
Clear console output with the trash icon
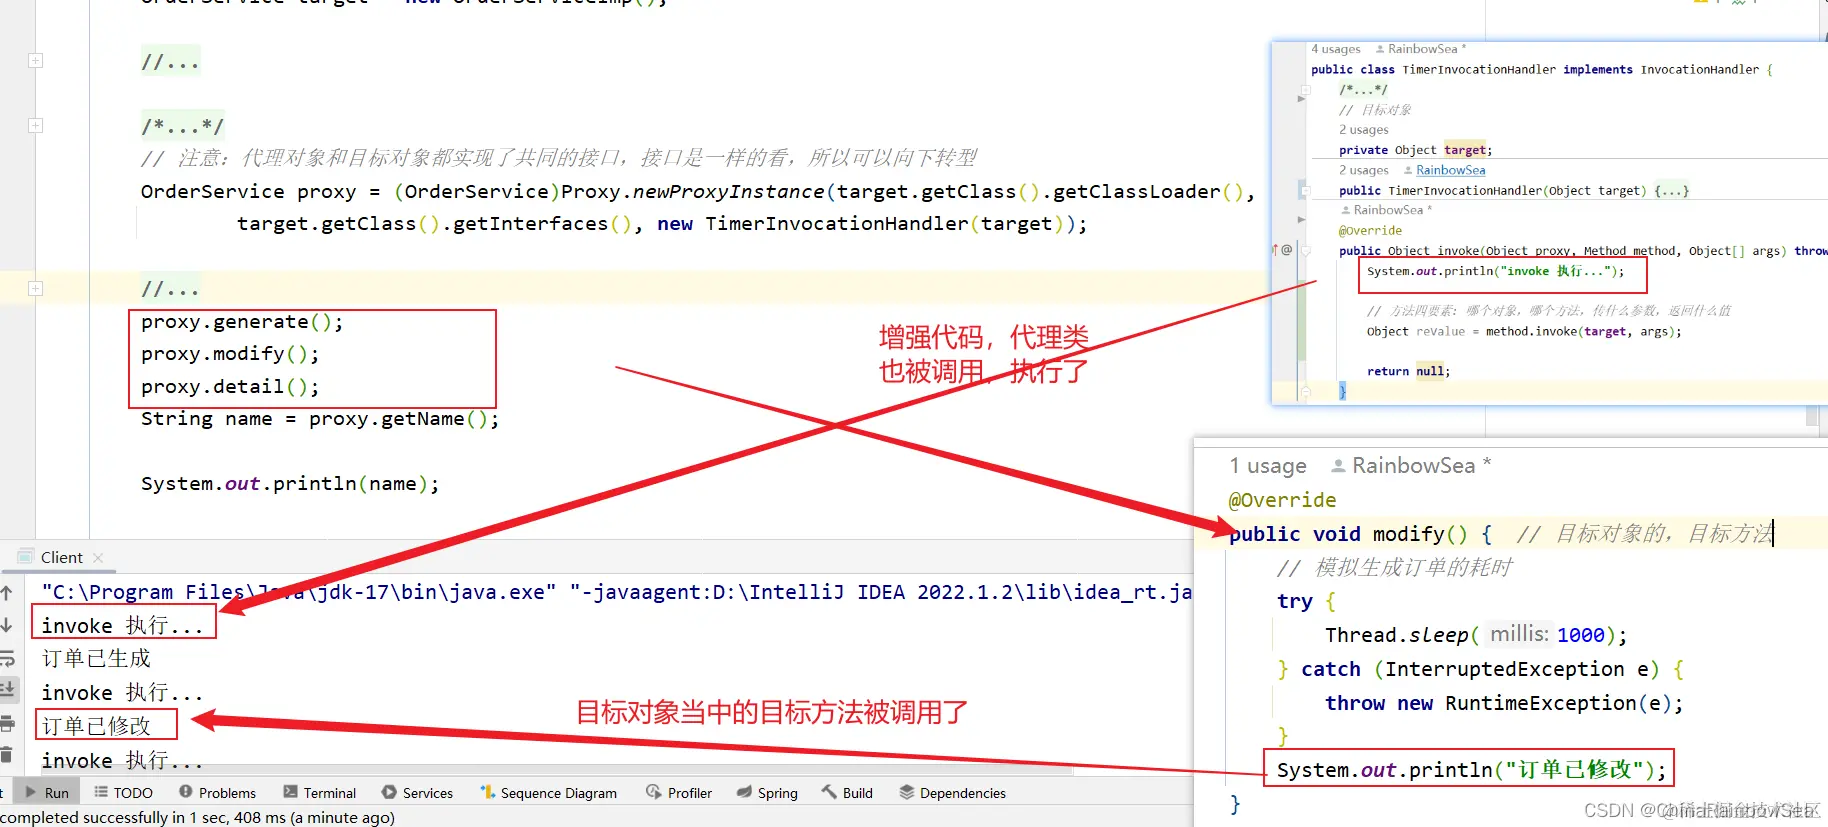pyautogui.click(x=6, y=755)
